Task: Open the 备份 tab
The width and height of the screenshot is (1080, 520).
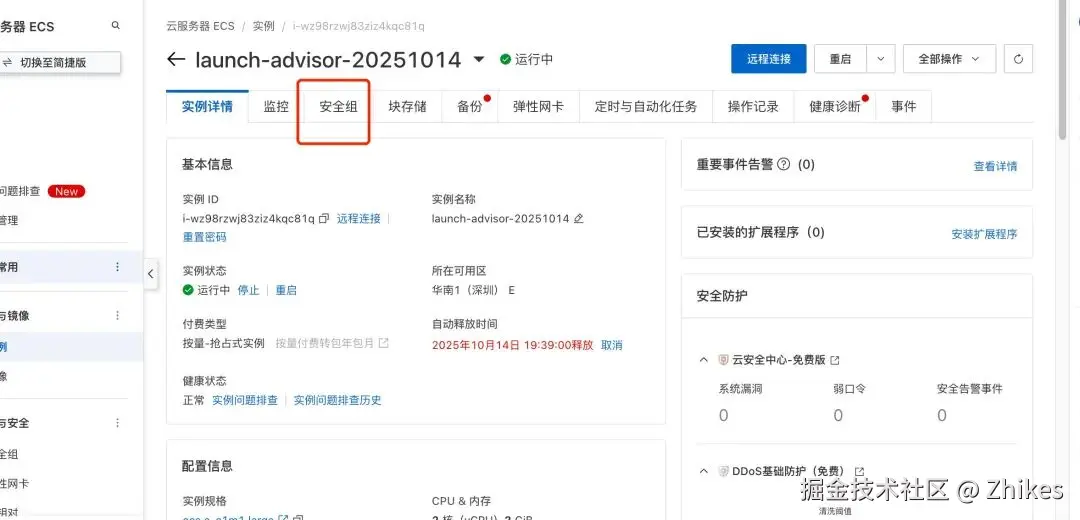Action: 470,107
